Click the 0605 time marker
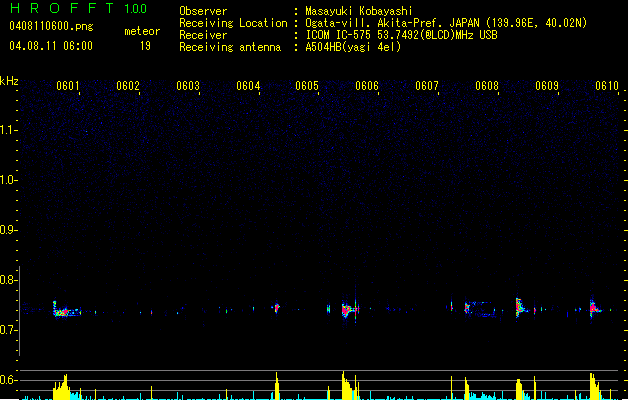The image size is (629, 400). coord(307,86)
